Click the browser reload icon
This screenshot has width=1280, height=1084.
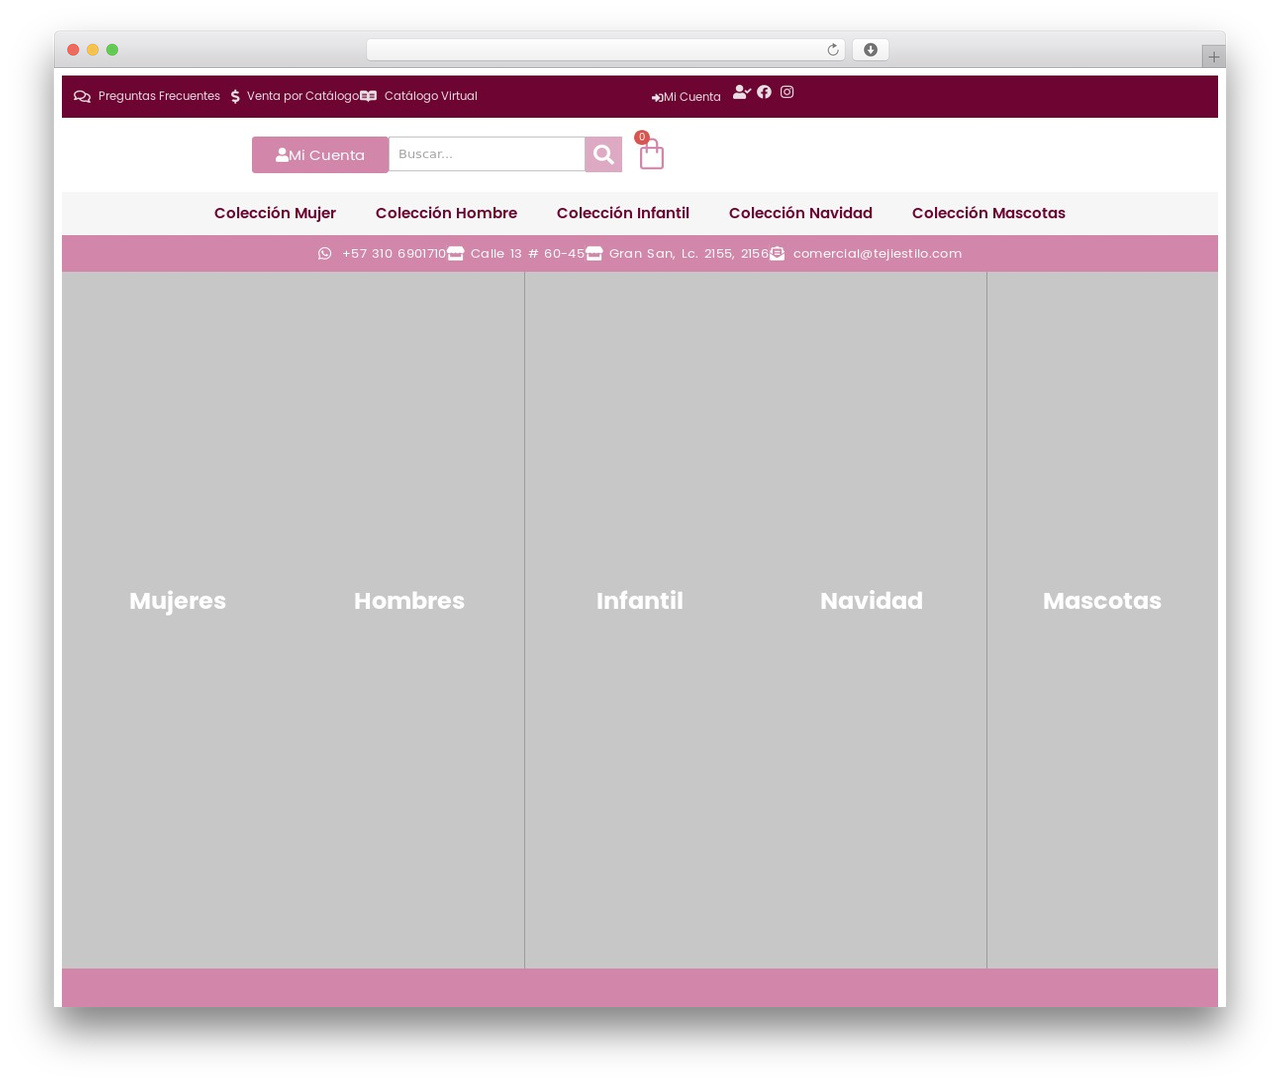832,50
